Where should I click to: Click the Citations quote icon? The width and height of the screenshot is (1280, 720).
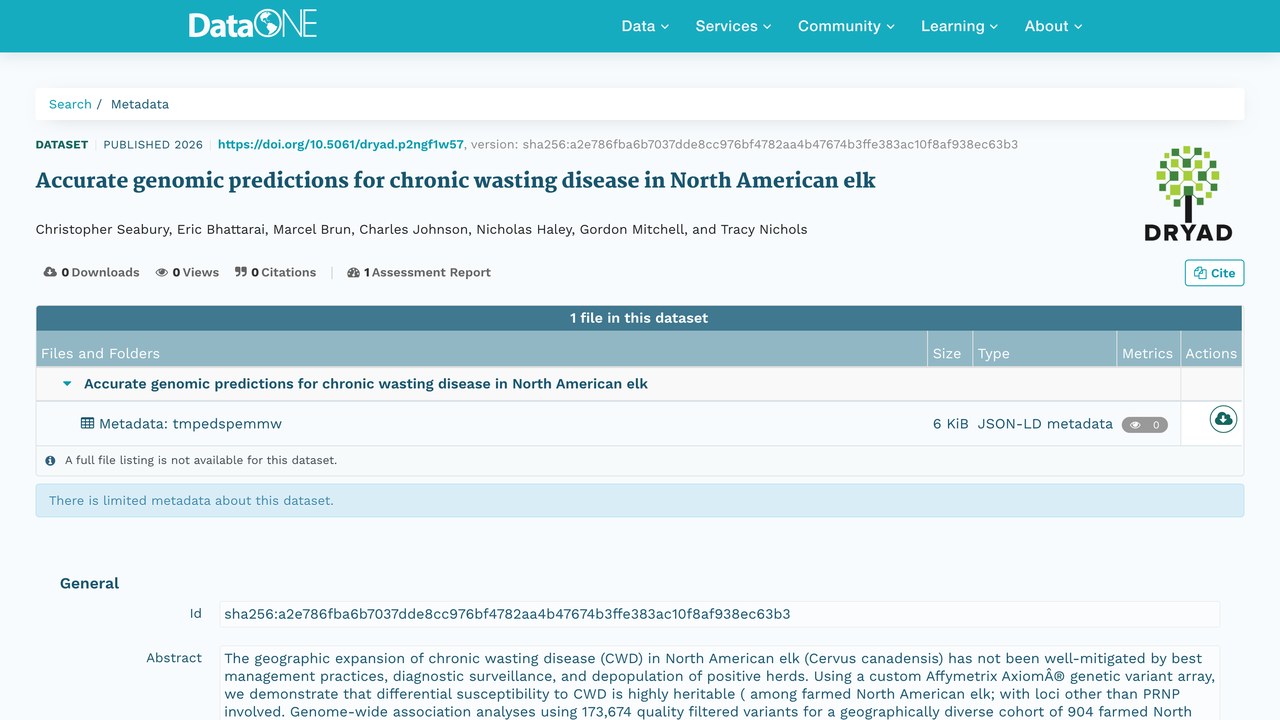pyautogui.click(x=241, y=272)
